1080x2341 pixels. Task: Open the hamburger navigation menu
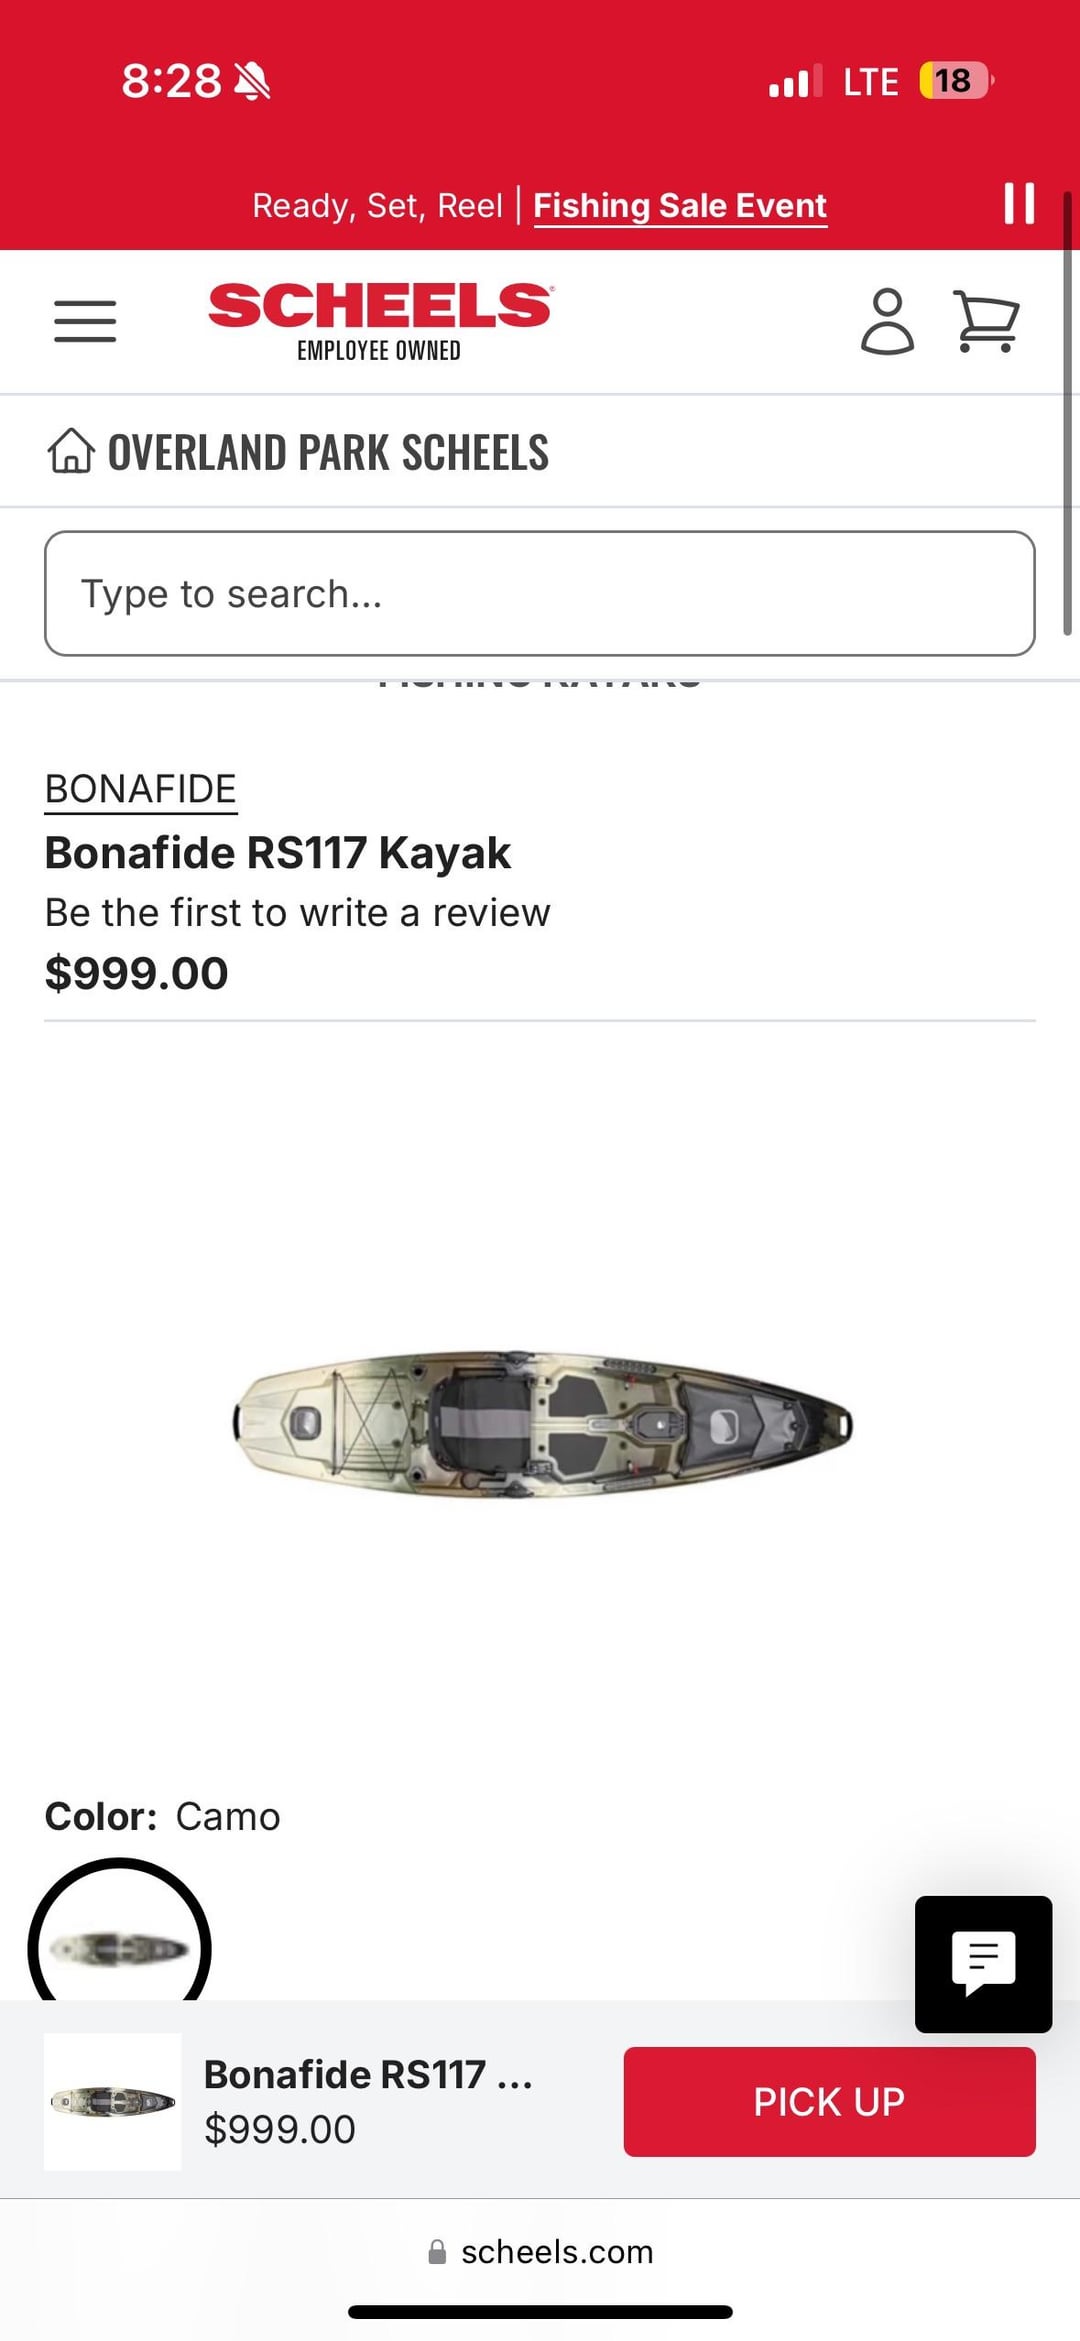tap(85, 321)
